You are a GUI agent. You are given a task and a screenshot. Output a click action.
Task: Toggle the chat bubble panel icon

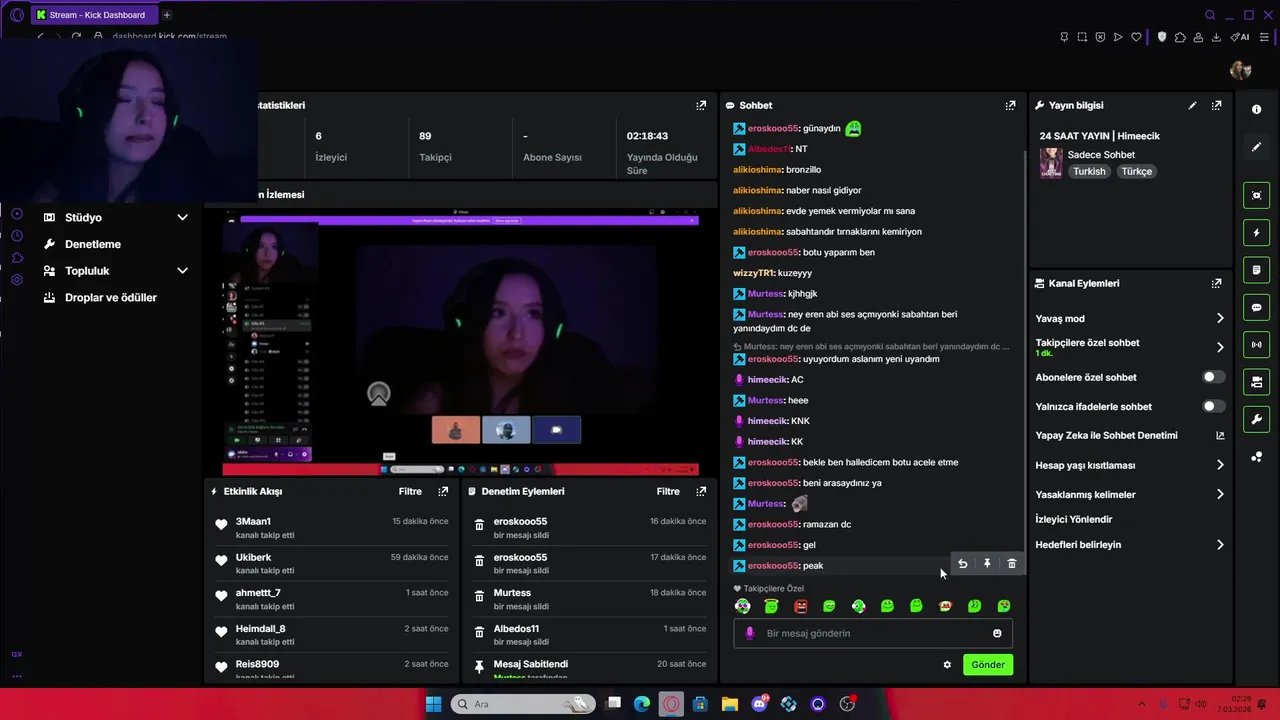pos(1257,308)
